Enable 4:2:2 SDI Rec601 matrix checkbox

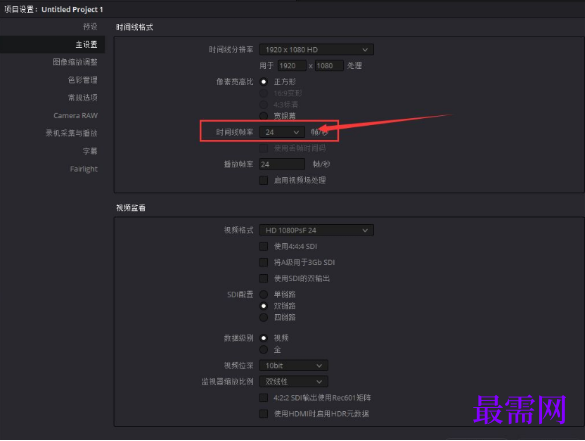[264, 398]
